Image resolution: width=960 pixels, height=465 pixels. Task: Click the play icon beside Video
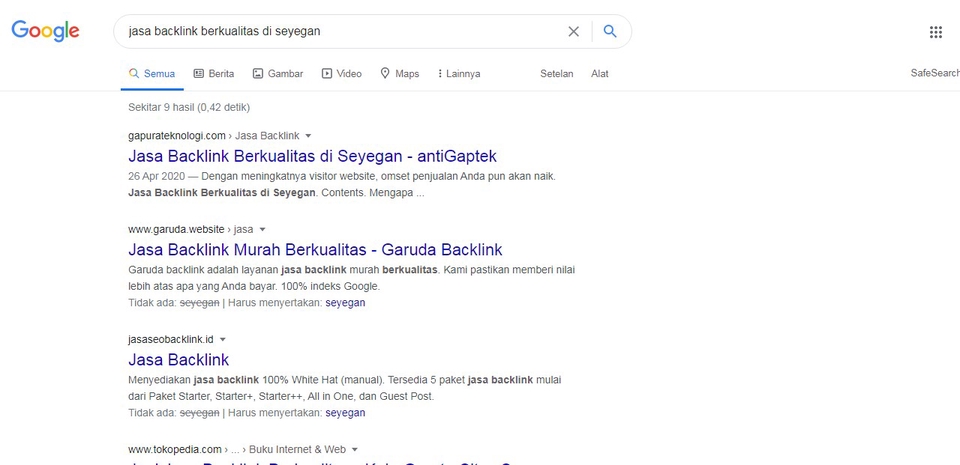(x=327, y=73)
